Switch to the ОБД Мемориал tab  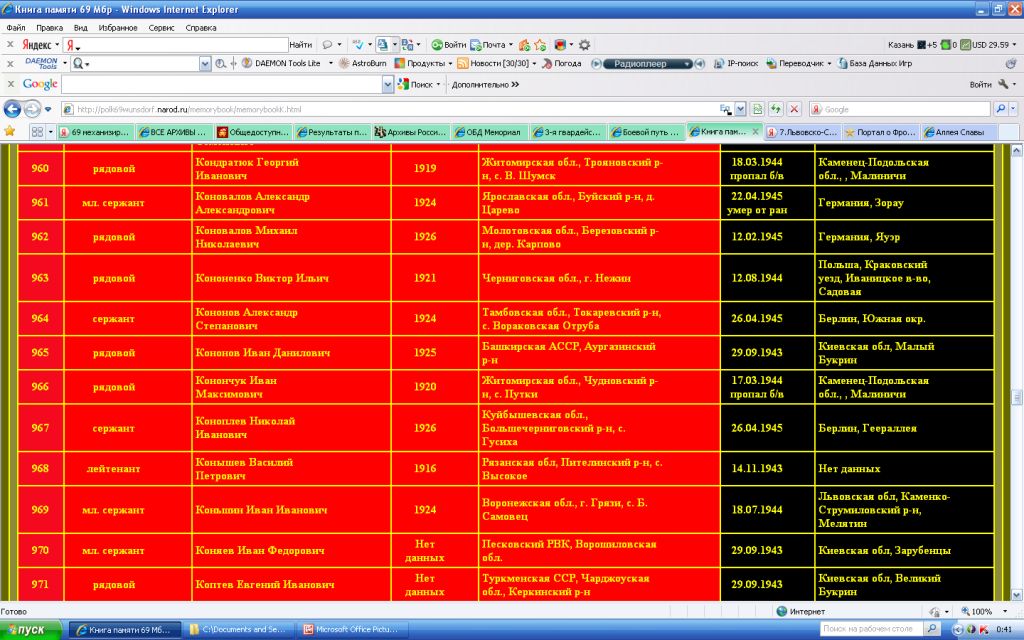pos(492,131)
